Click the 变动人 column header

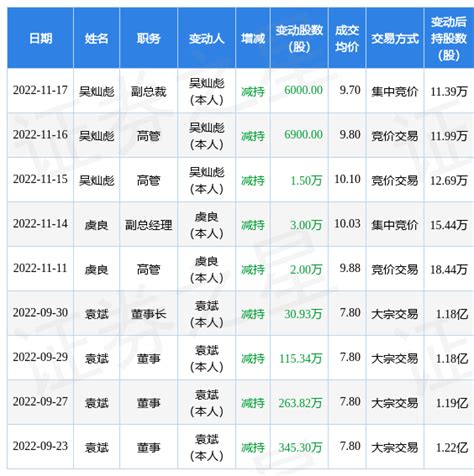coord(207,38)
